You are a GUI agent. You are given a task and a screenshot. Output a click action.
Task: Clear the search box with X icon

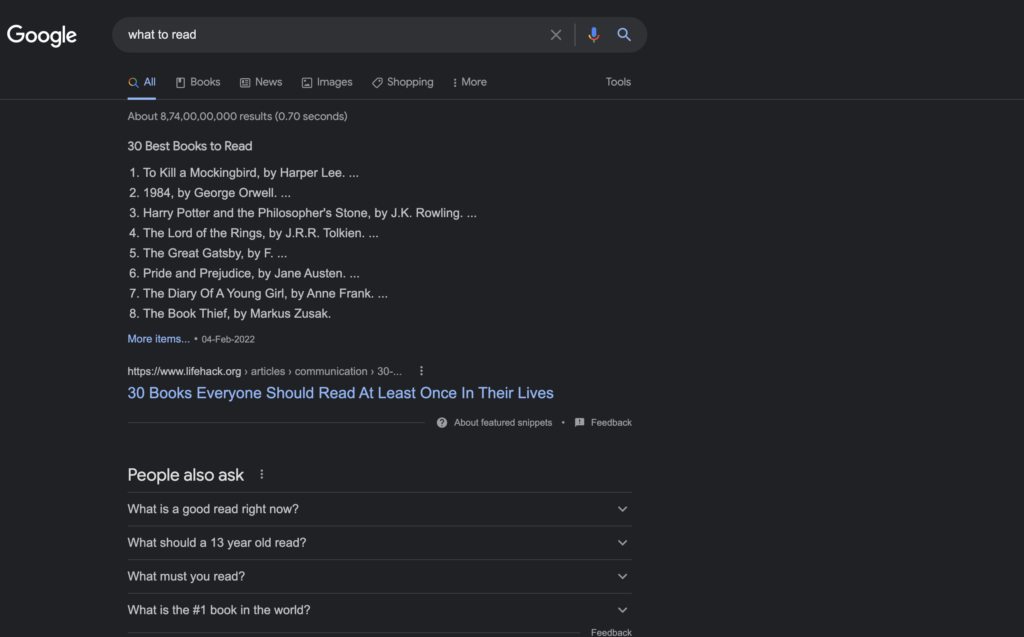(556, 35)
